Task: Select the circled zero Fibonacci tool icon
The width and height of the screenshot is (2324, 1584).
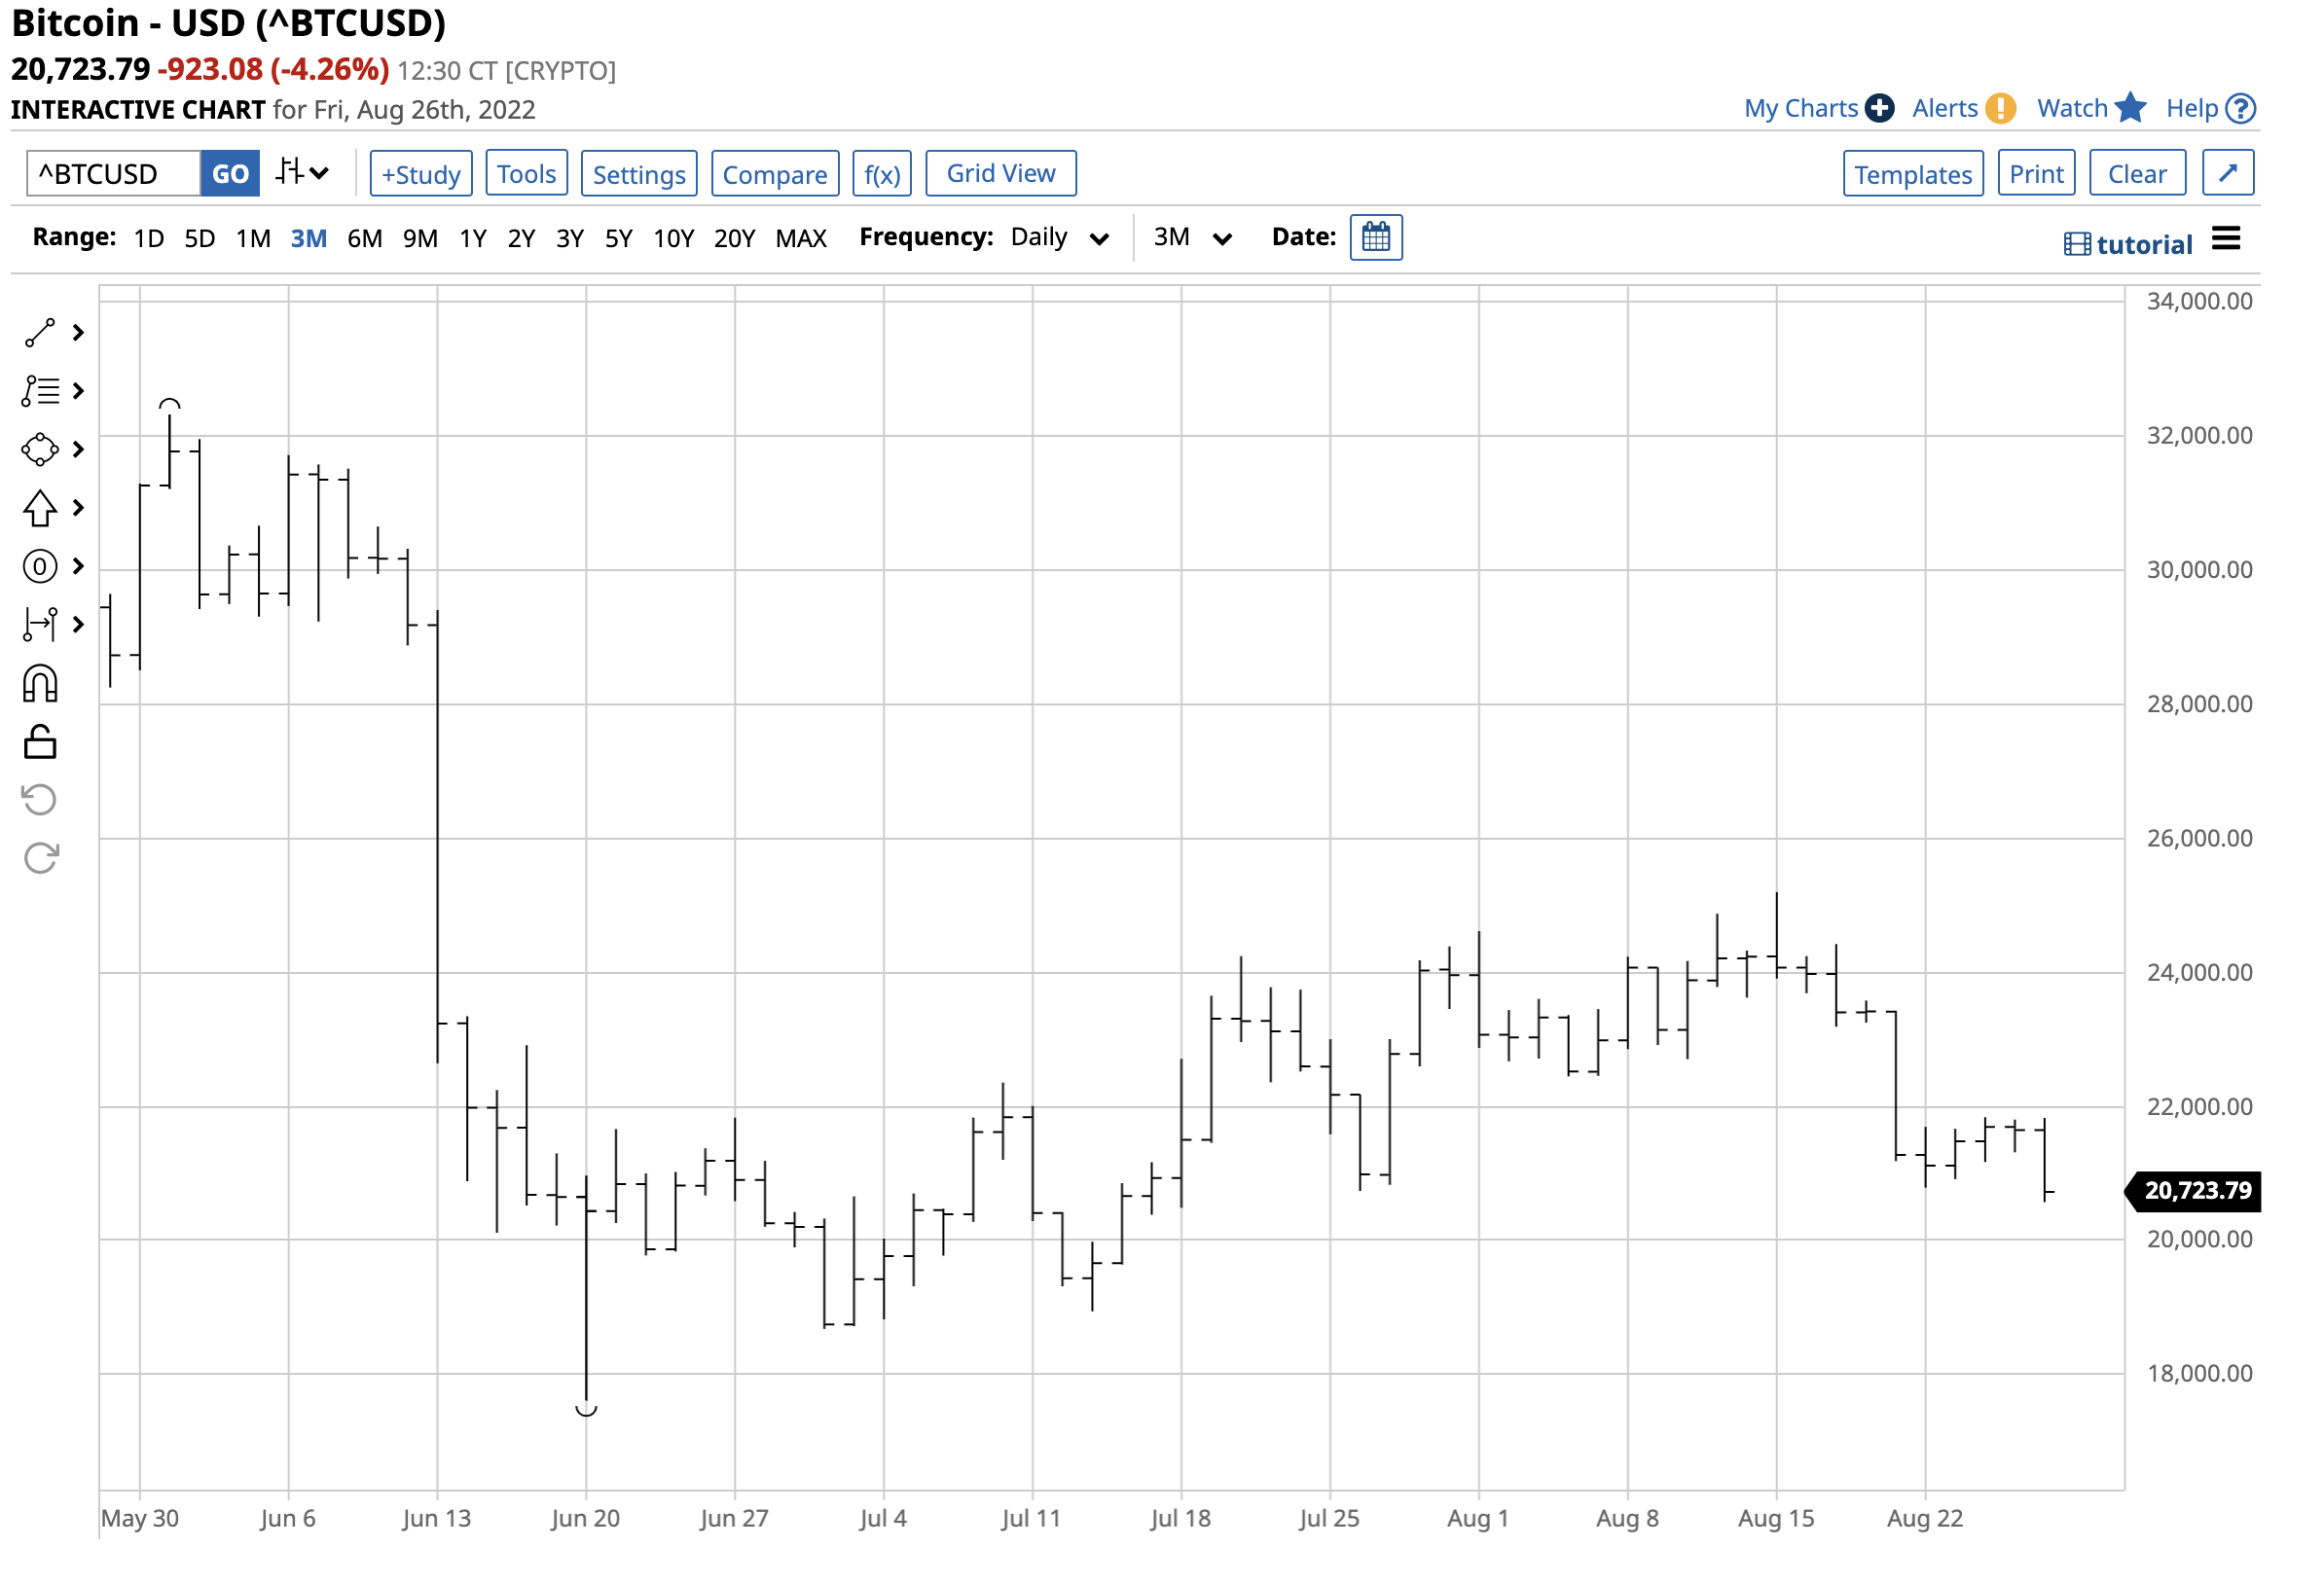Action: (x=40, y=568)
